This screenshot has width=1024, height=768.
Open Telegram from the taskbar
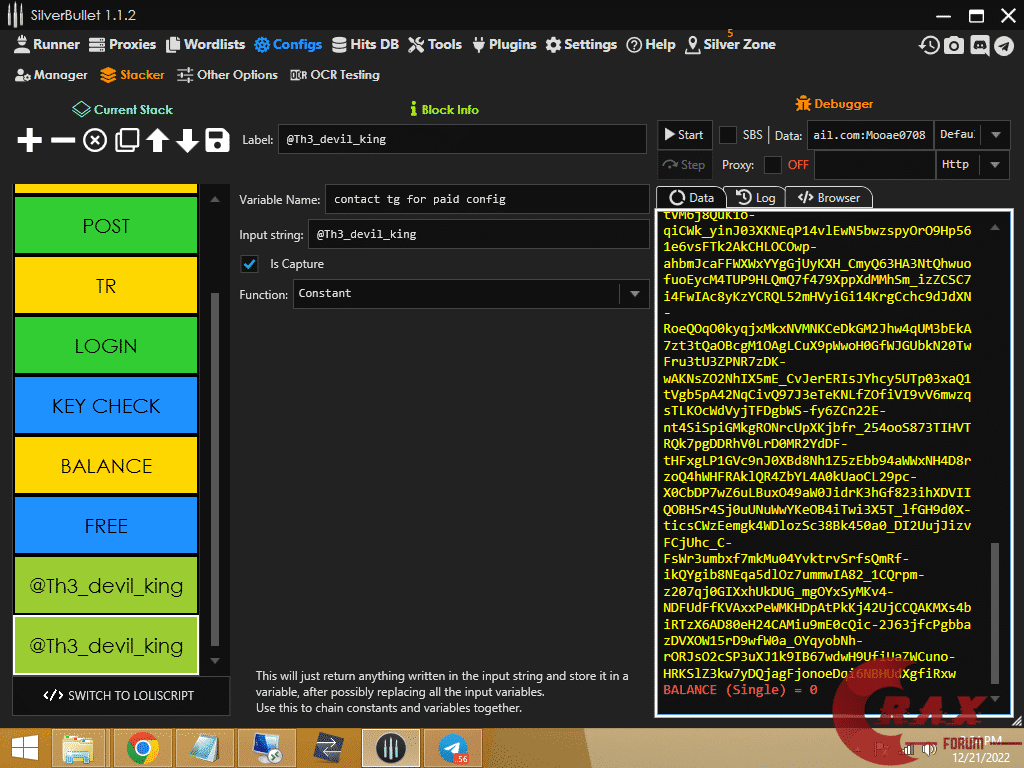(453, 748)
